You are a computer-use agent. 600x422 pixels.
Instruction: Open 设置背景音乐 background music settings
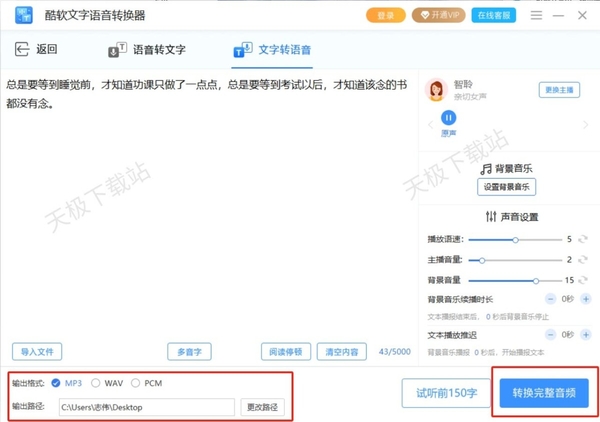tap(506, 187)
